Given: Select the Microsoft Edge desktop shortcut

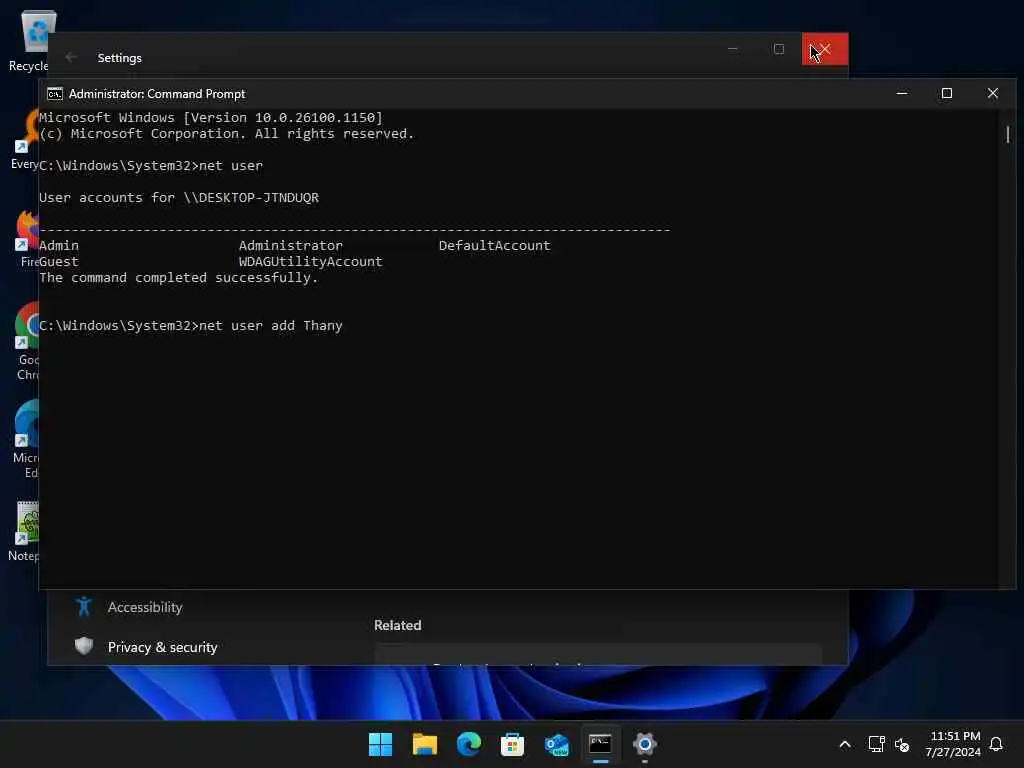Looking at the screenshot, I should point(25,440).
